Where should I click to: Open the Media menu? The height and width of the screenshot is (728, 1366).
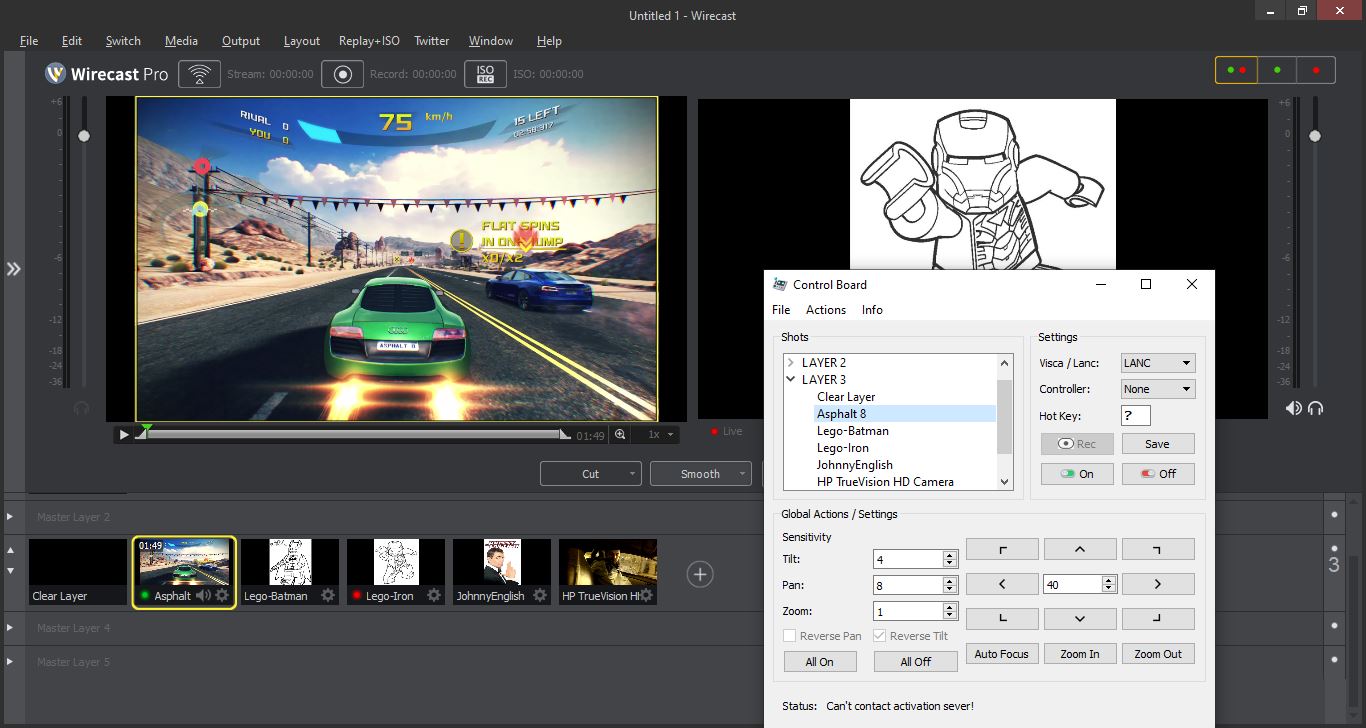click(x=181, y=41)
